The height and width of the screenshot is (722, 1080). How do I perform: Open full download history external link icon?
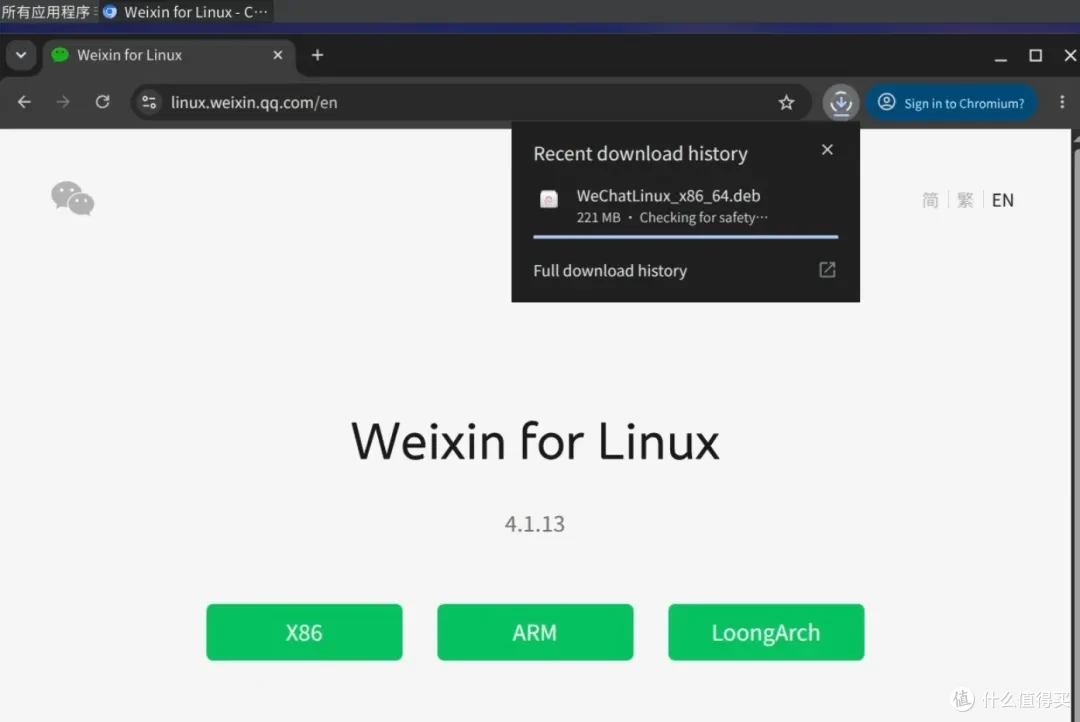[827, 269]
